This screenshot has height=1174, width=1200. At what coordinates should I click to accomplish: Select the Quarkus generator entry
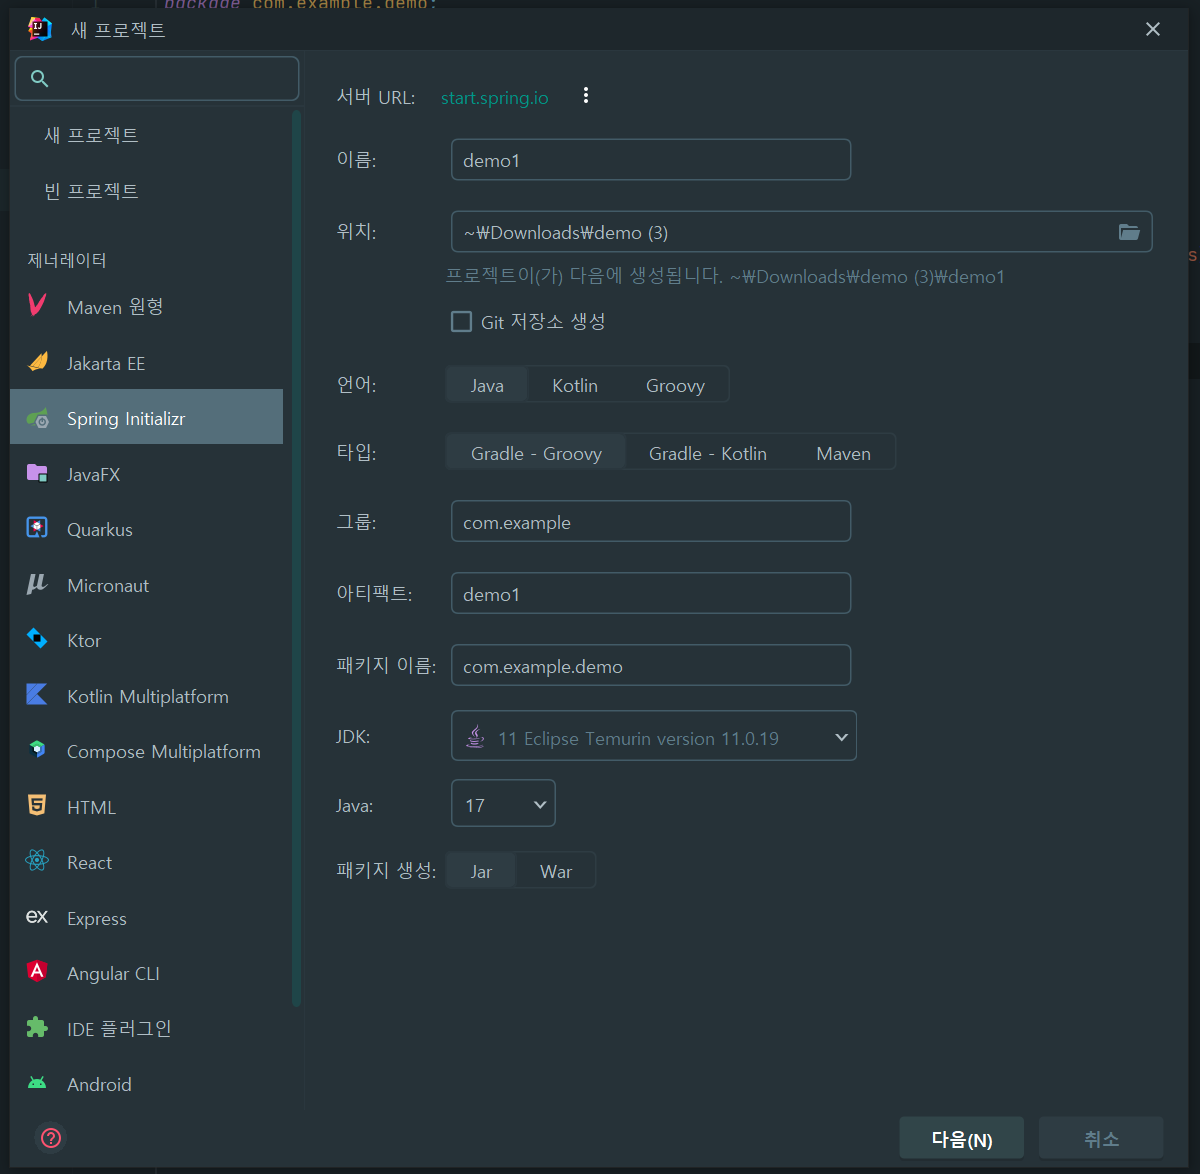tap(147, 529)
